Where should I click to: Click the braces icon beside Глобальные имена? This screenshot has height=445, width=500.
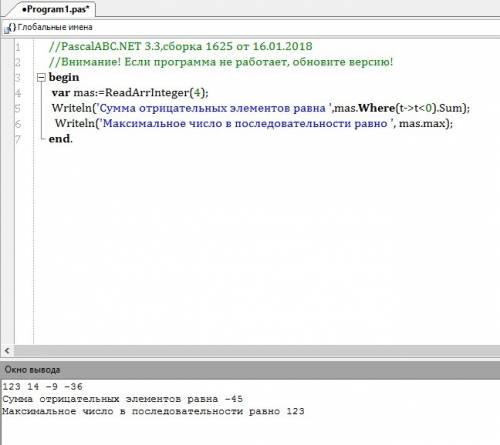11,28
